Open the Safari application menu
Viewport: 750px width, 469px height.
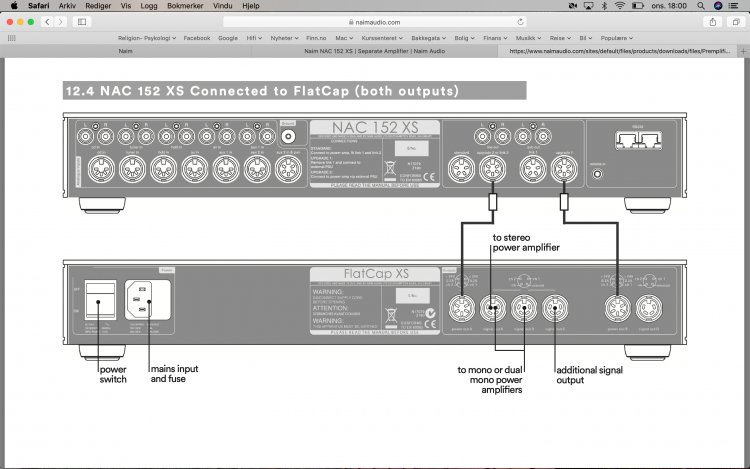click(38, 6)
